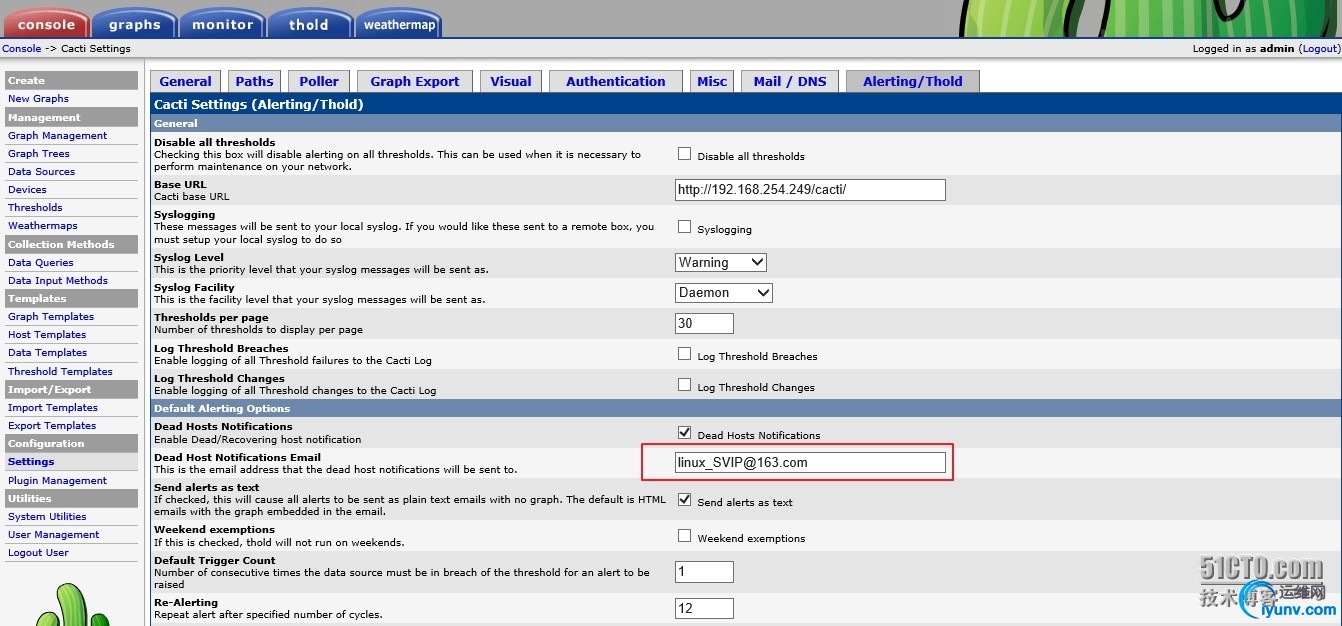This screenshot has height=626, width=1342.
Task: Open the monitor top tab
Action: point(222,24)
